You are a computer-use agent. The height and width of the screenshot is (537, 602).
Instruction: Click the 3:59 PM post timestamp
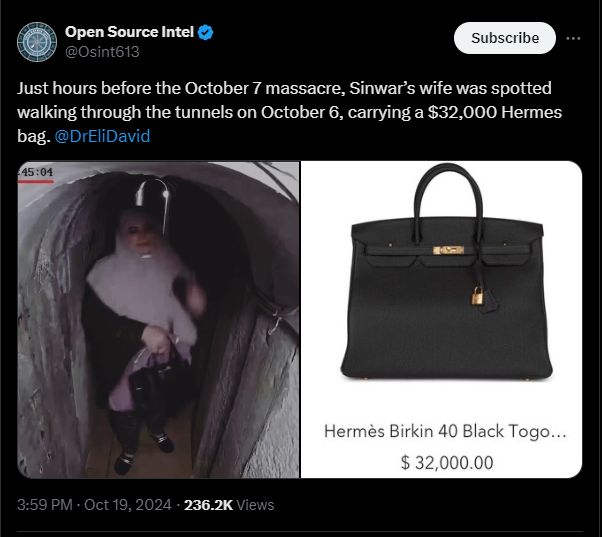pyautogui.click(x=45, y=505)
